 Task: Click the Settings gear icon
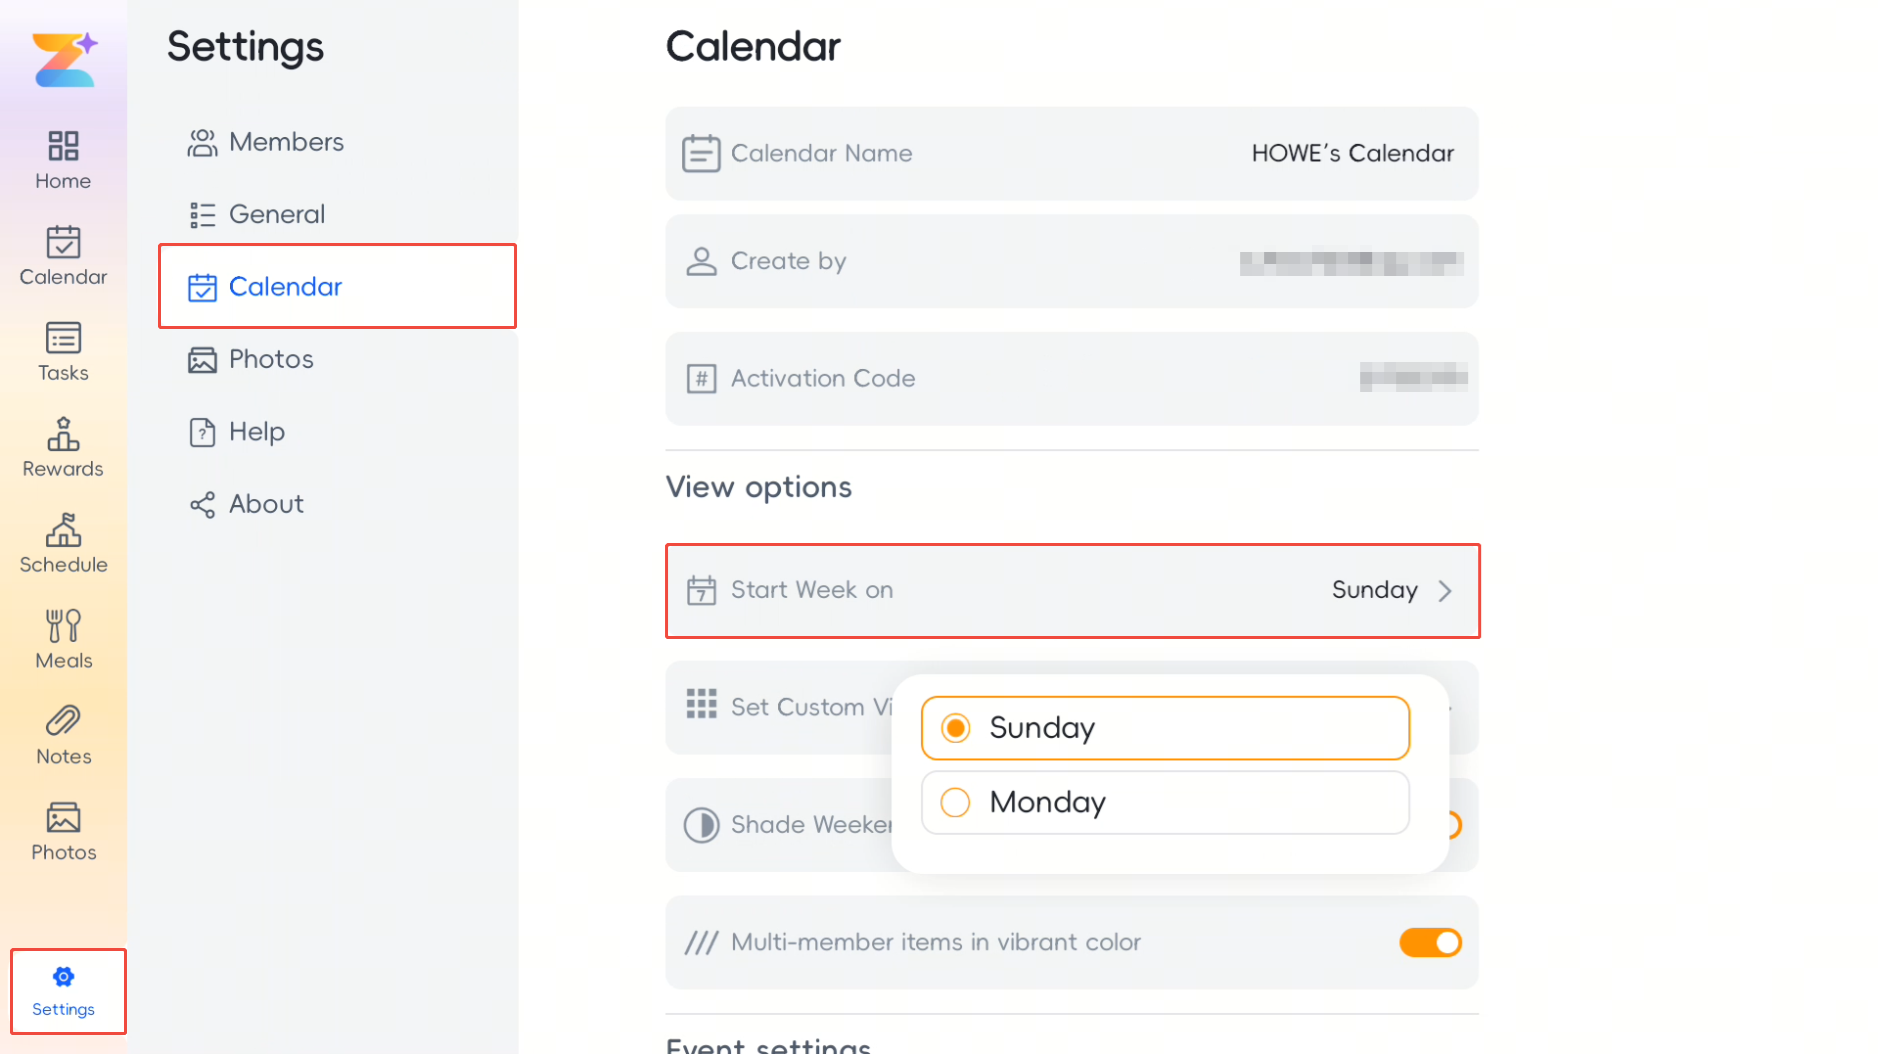pos(63,977)
